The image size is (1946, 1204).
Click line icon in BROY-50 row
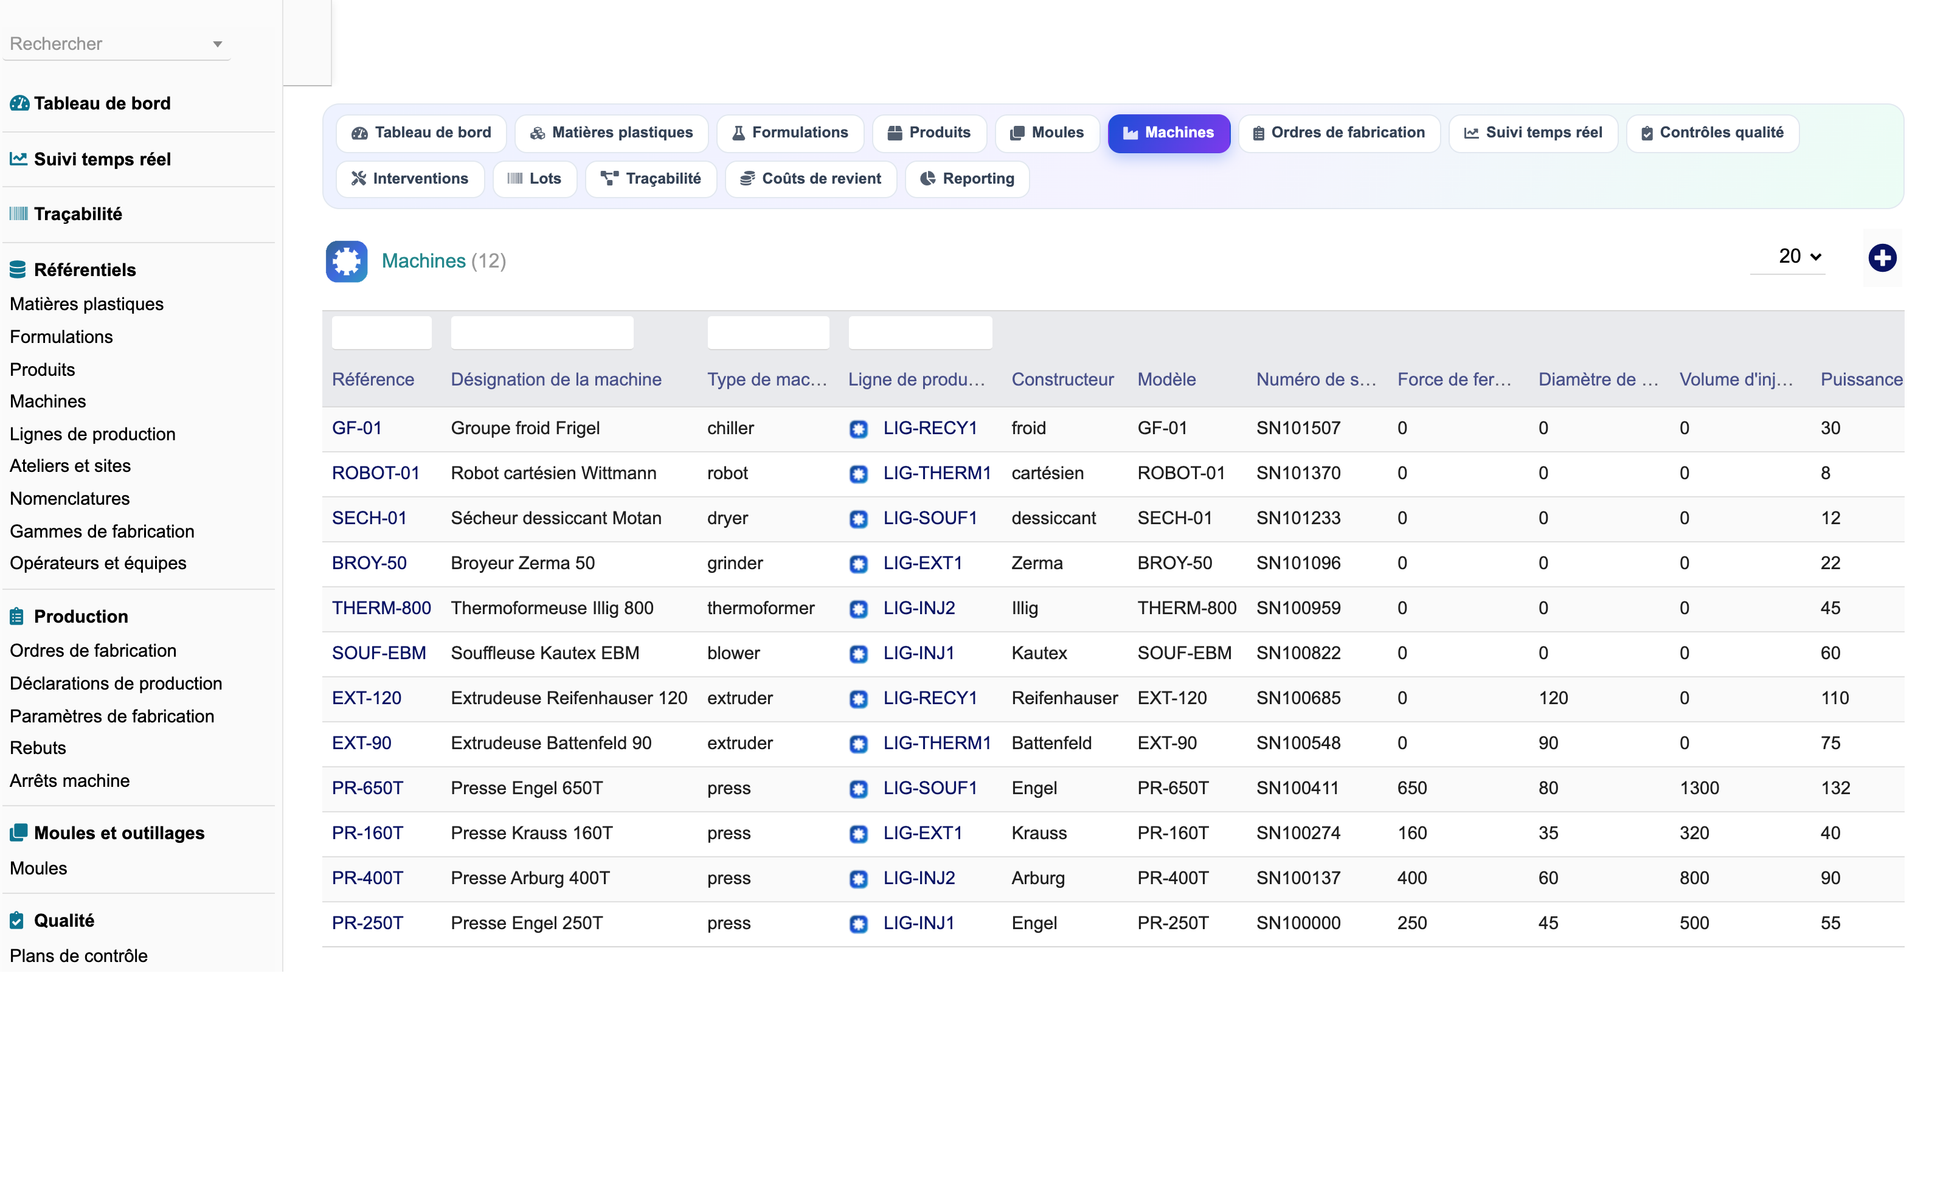[x=858, y=564]
